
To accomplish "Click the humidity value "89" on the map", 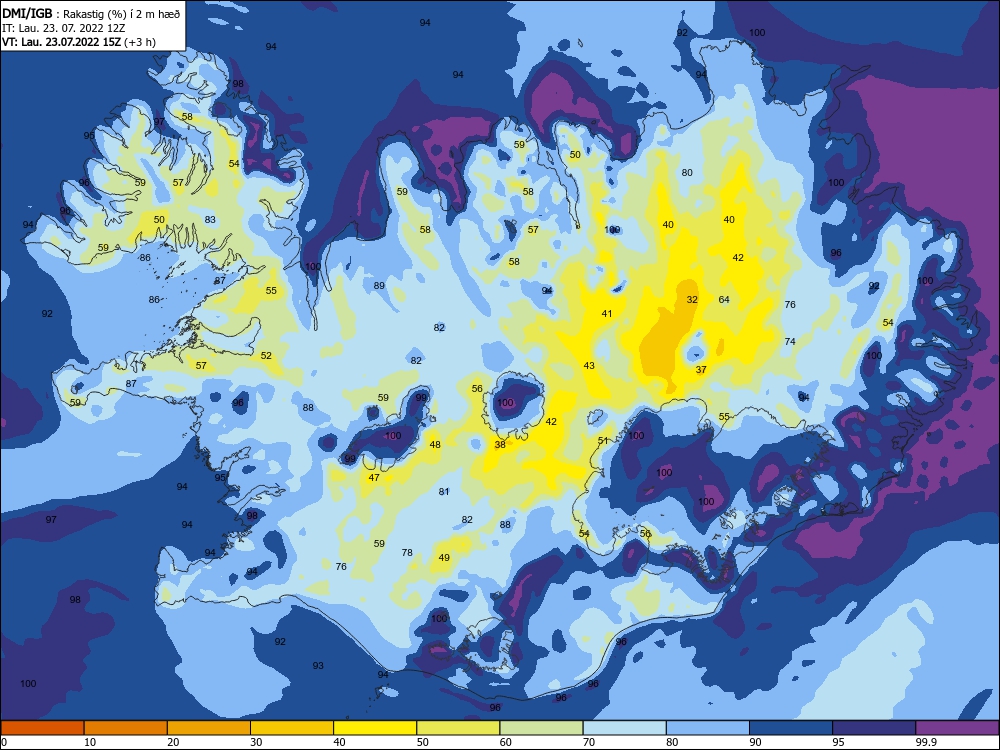I will point(379,285).
